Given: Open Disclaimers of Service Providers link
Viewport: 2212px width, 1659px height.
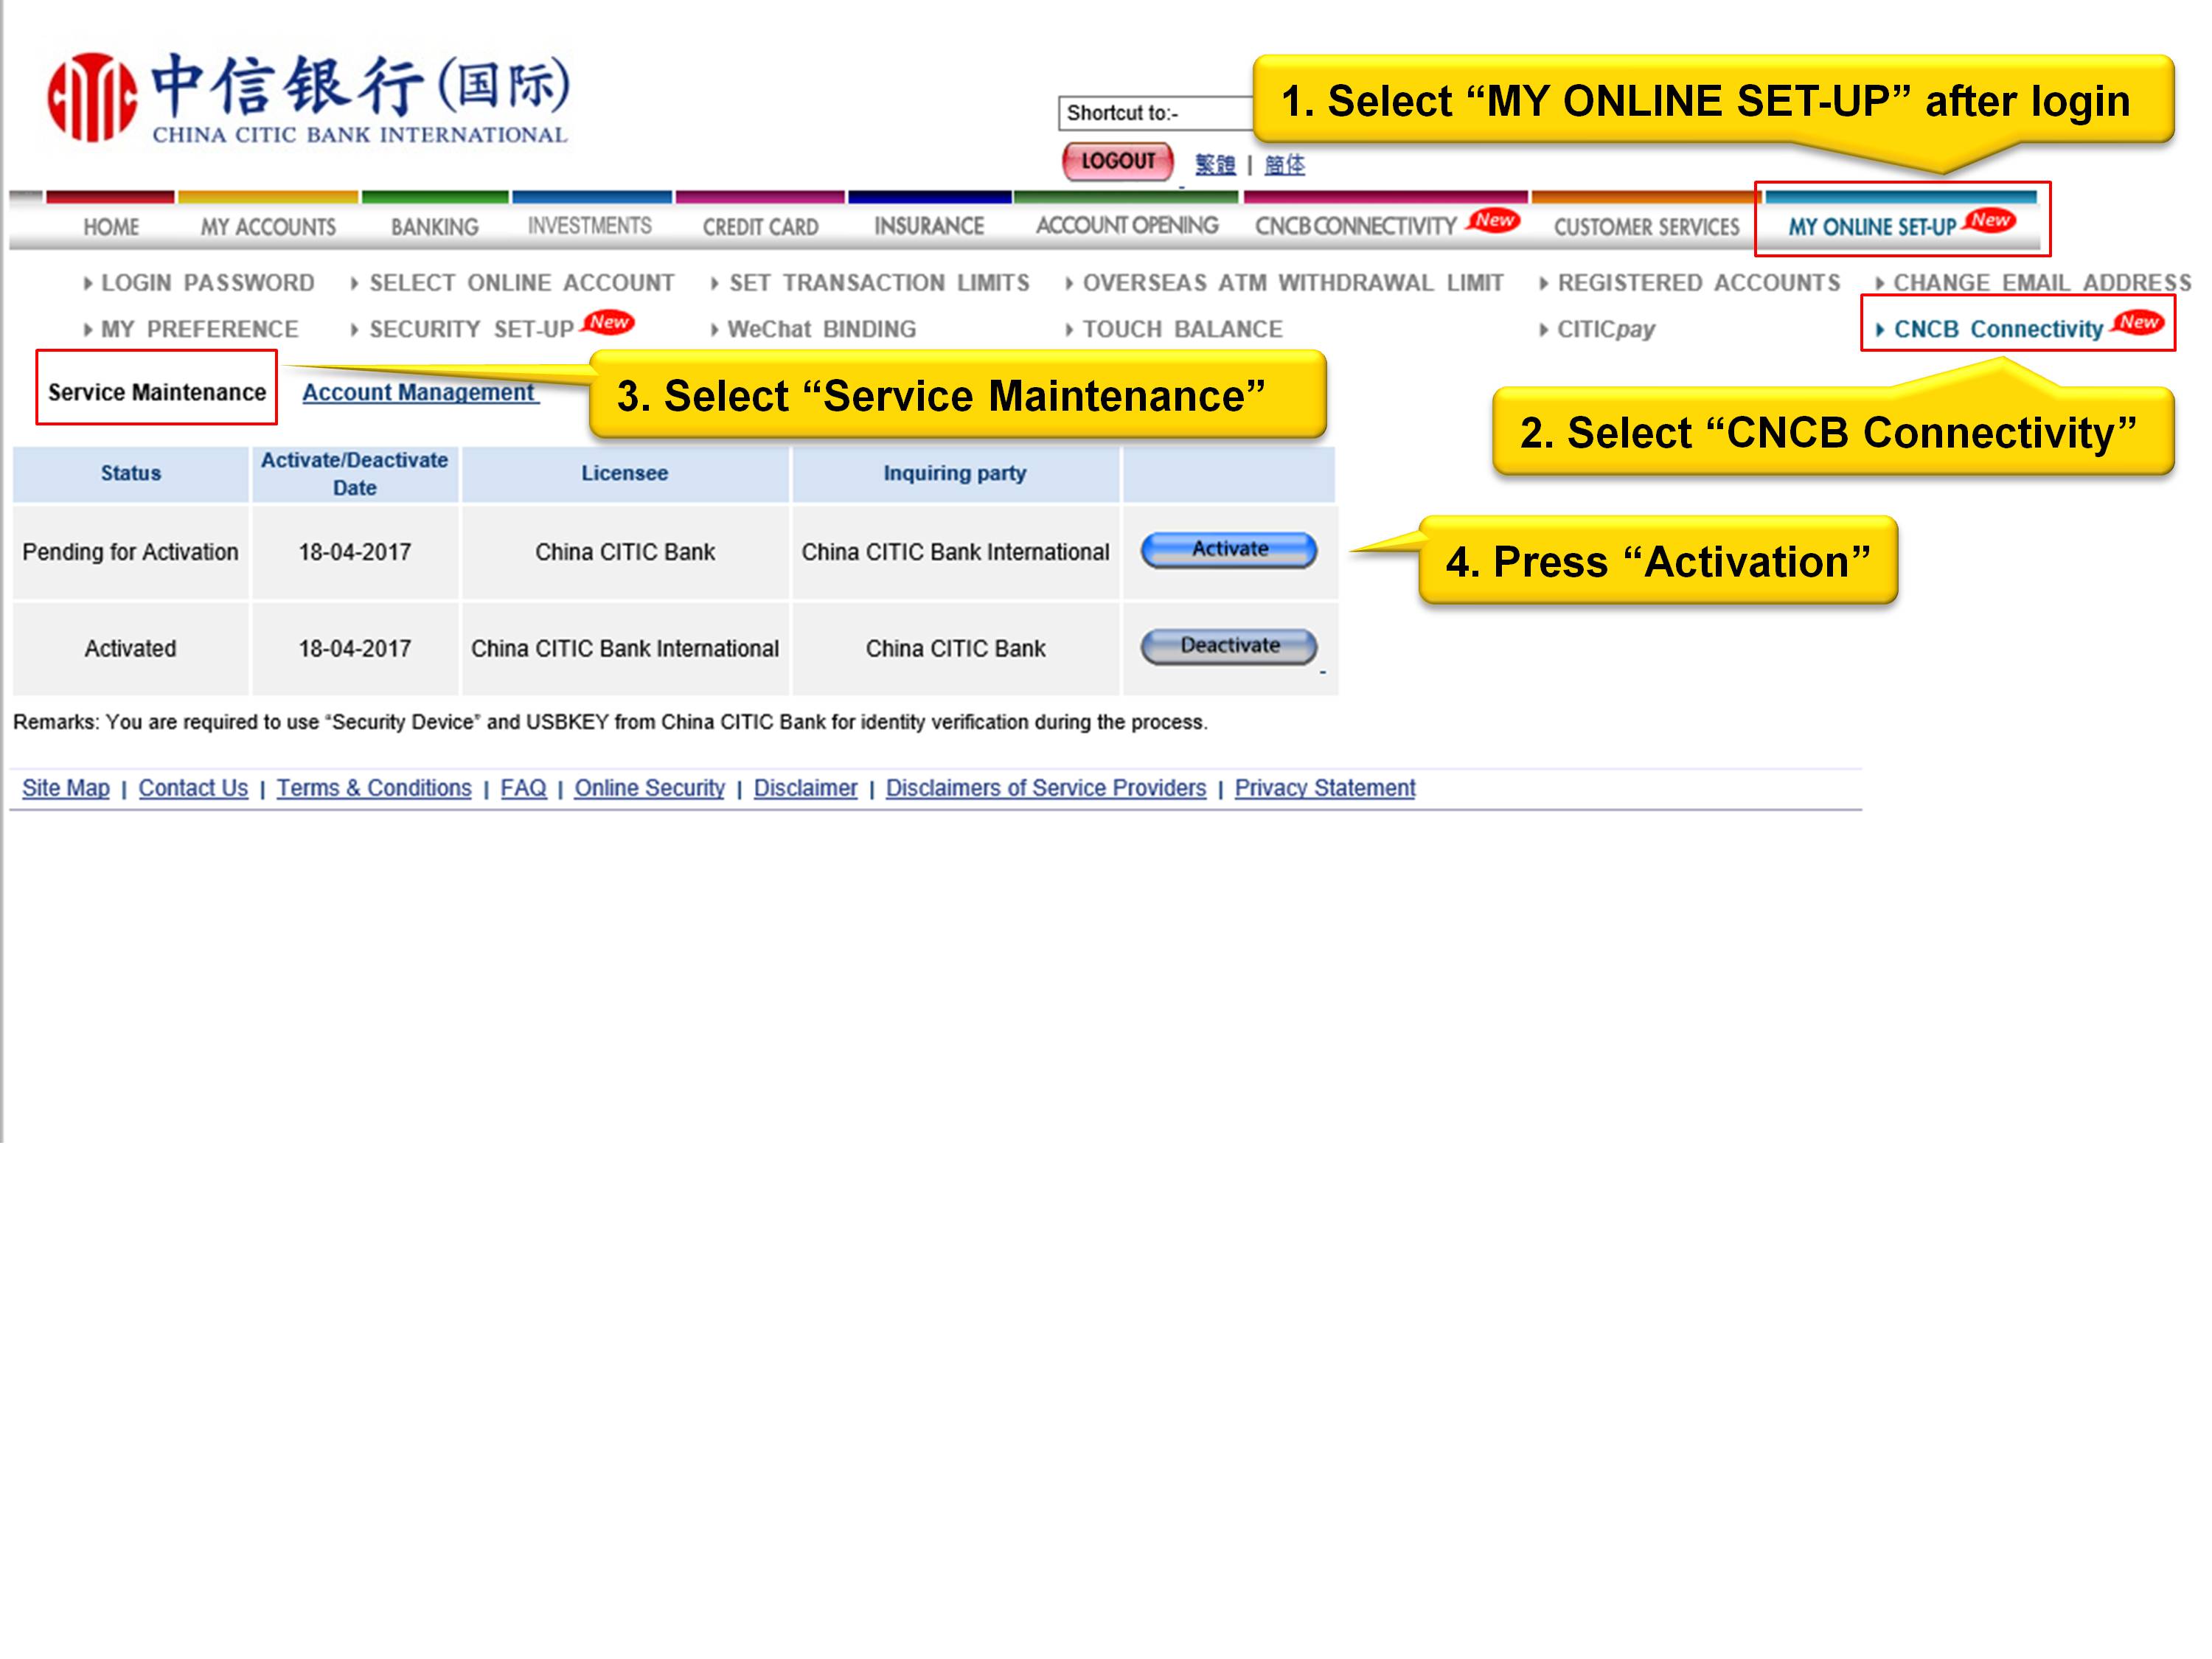Looking at the screenshot, I should pos(1046,788).
